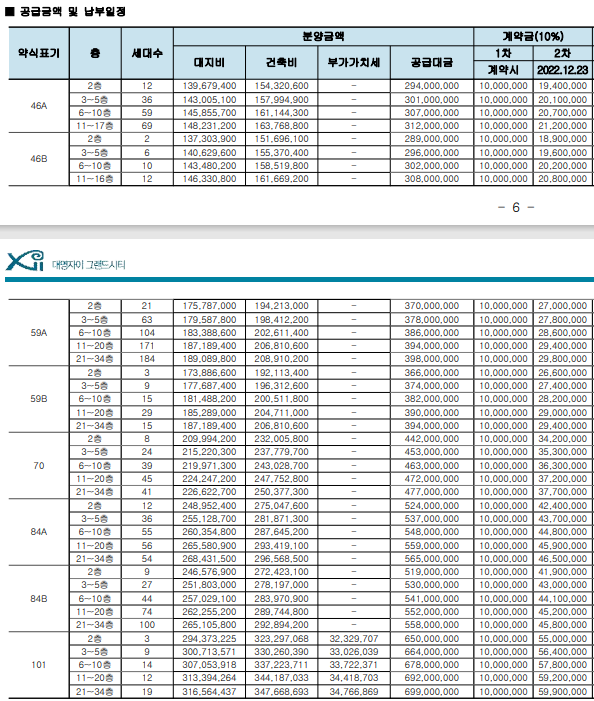The width and height of the screenshot is (594, 701).
Task: Click the 2차 header cell
Action: coord(562,53)
